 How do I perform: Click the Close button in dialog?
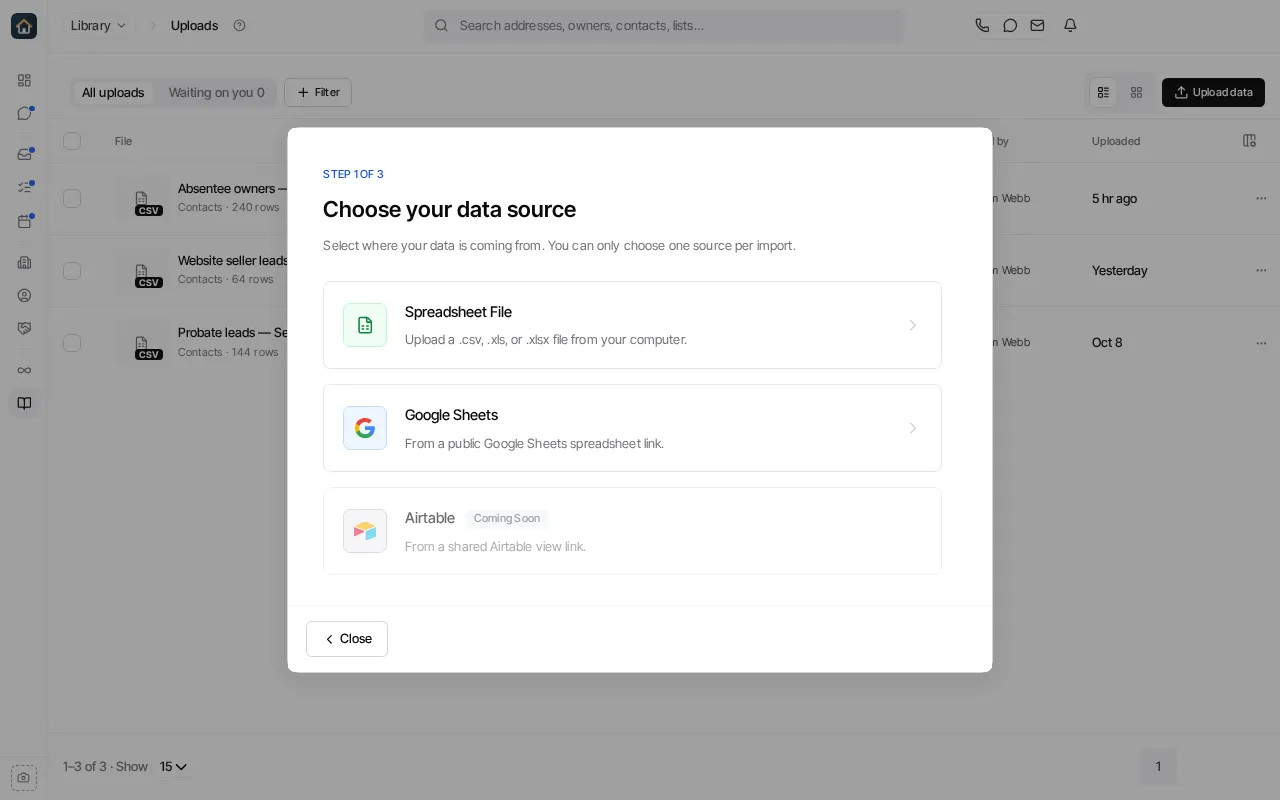tap(347, 639)
